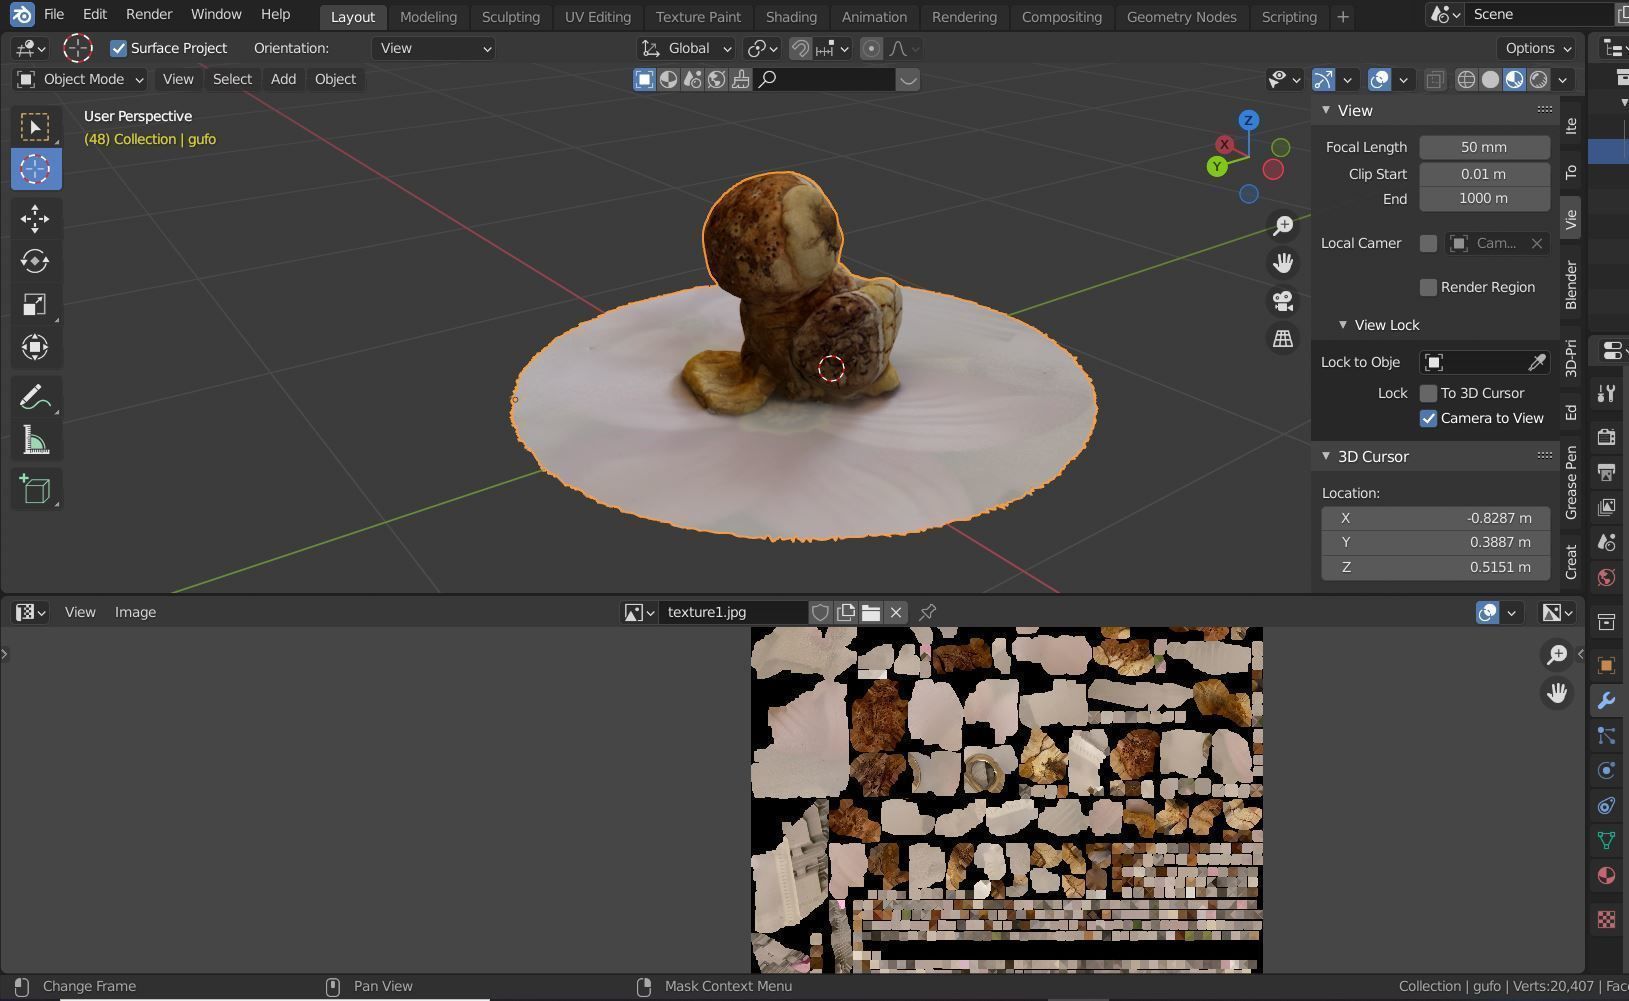Image resolution: width=1629 pixels, height=1001 pixels.
Task: Activate the Cursor tool in the toolbar
Action: click(x=35, y=169)
